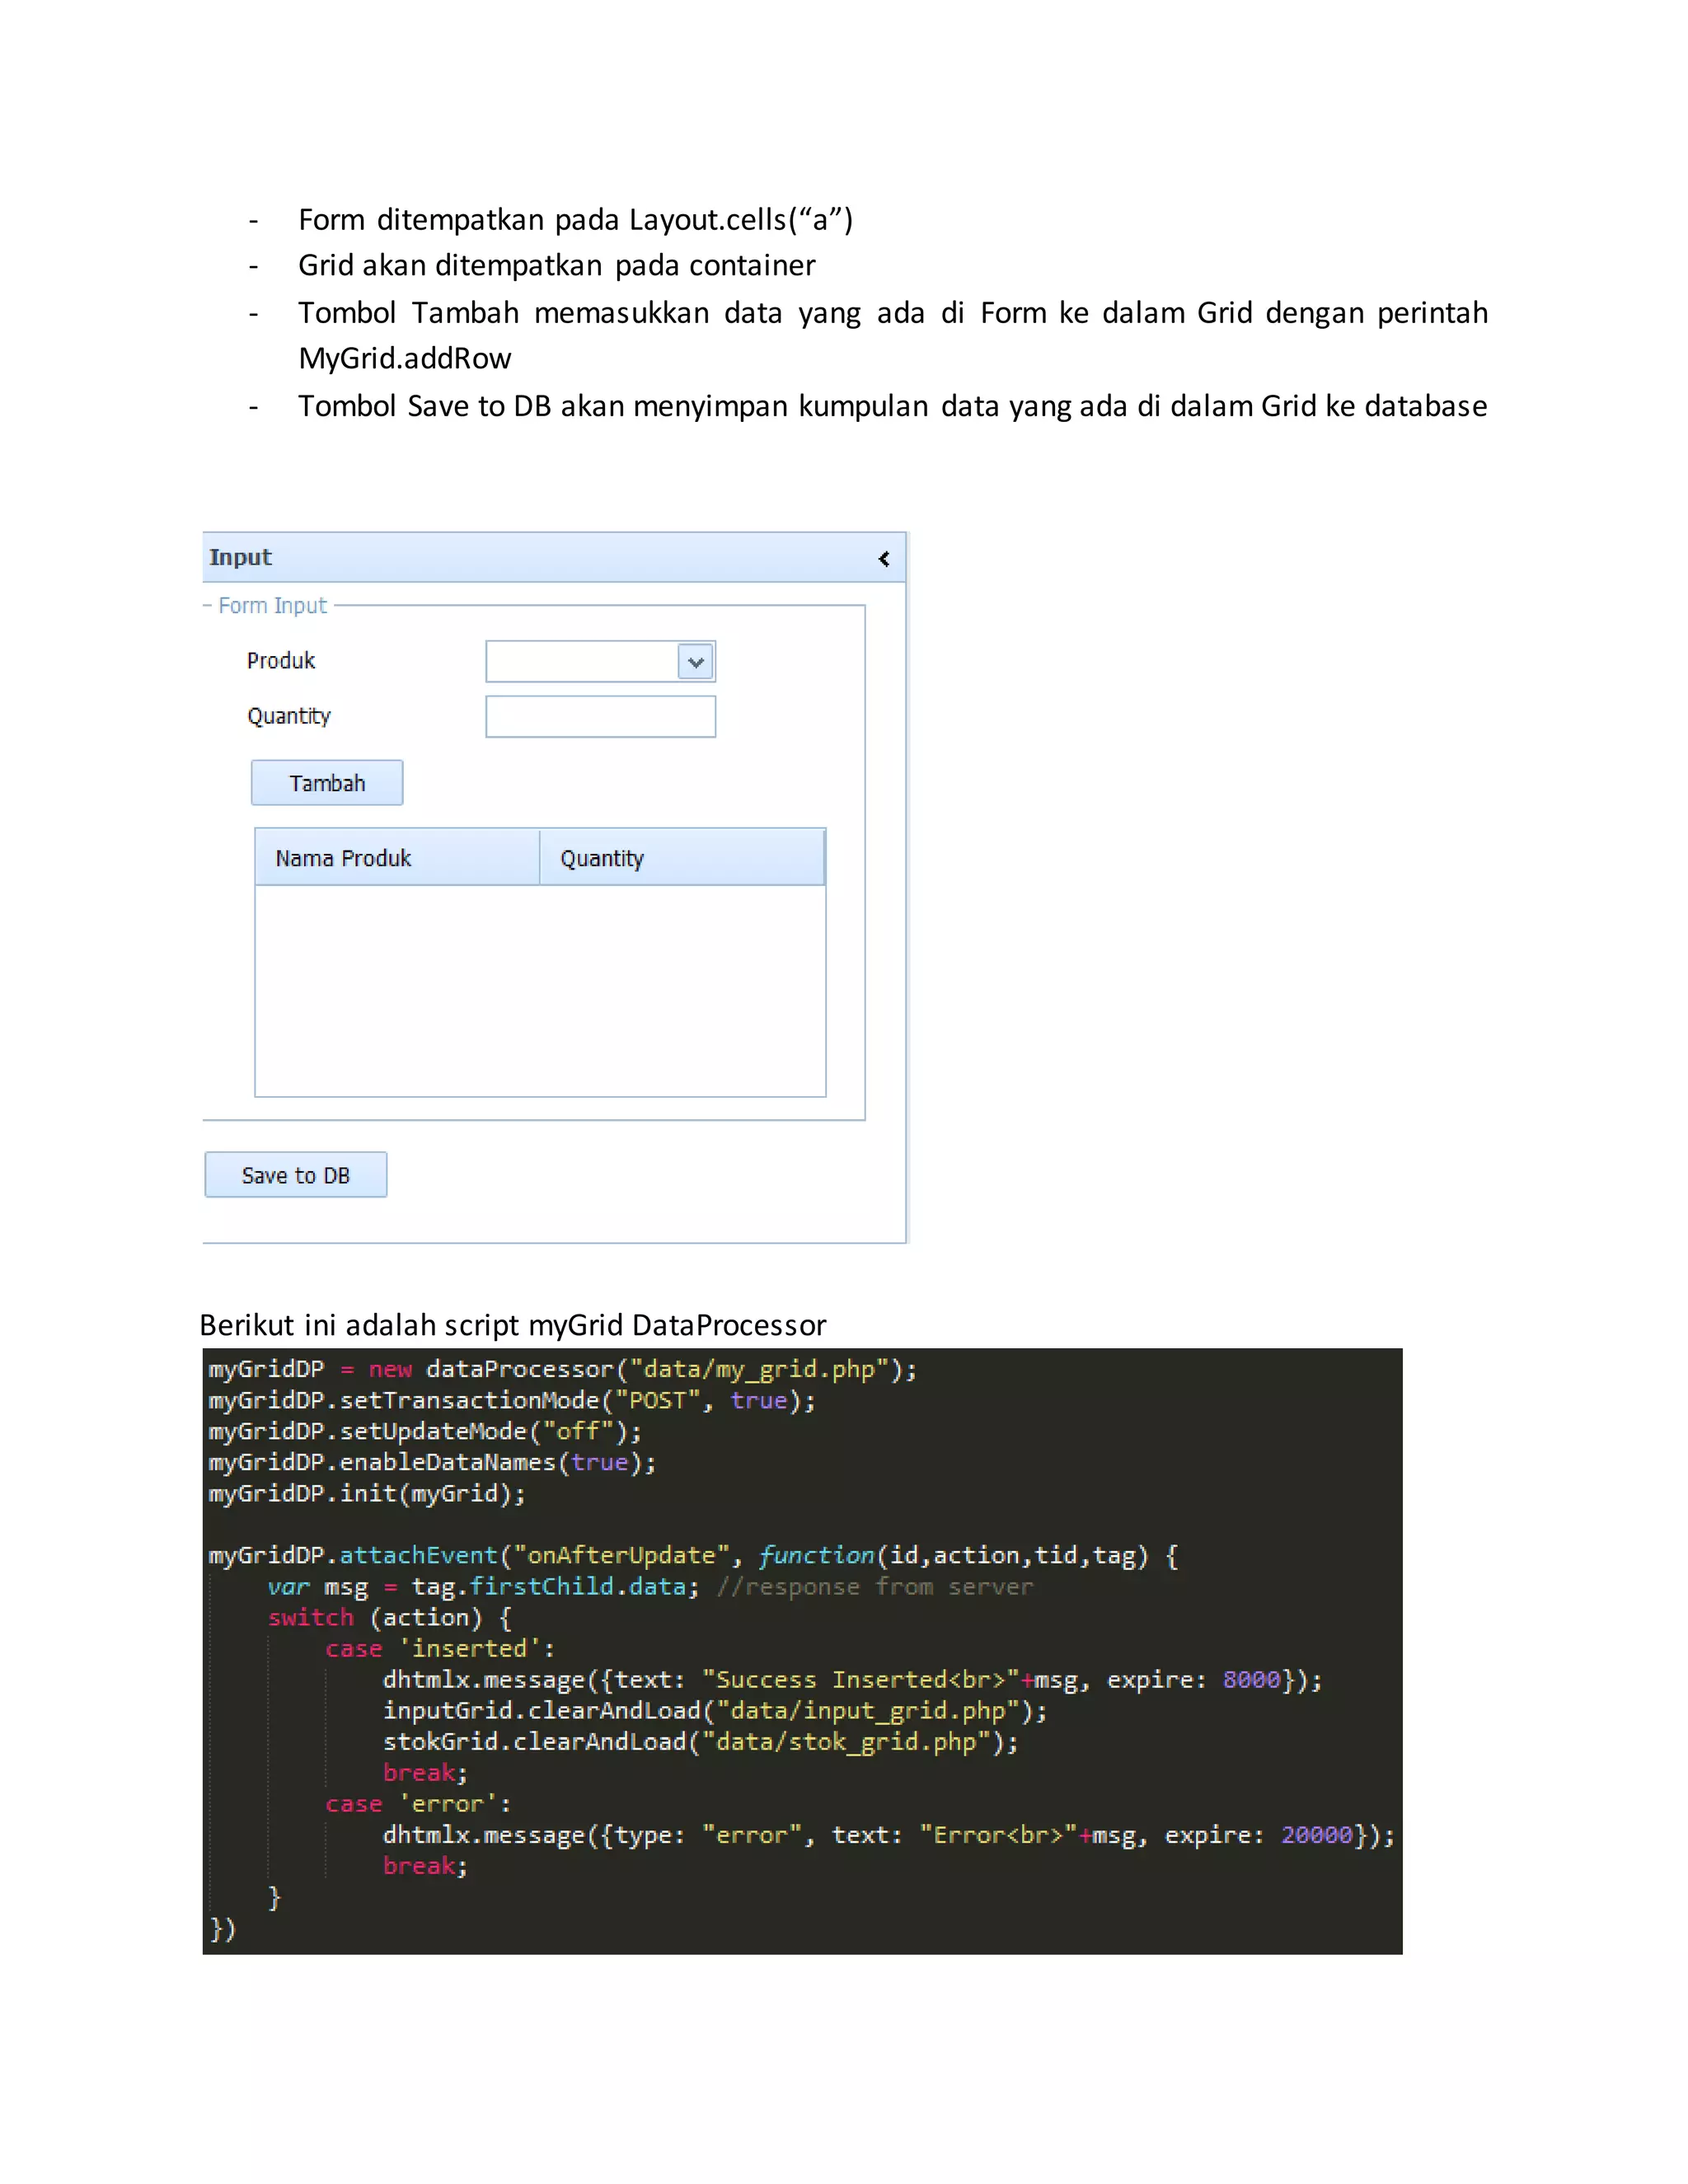Click the bullet starting 'Form ditempatkan pada Layout.cells'
Image resolution: width=1688 pixels, height=2184 pixels.
coord(576,220)
